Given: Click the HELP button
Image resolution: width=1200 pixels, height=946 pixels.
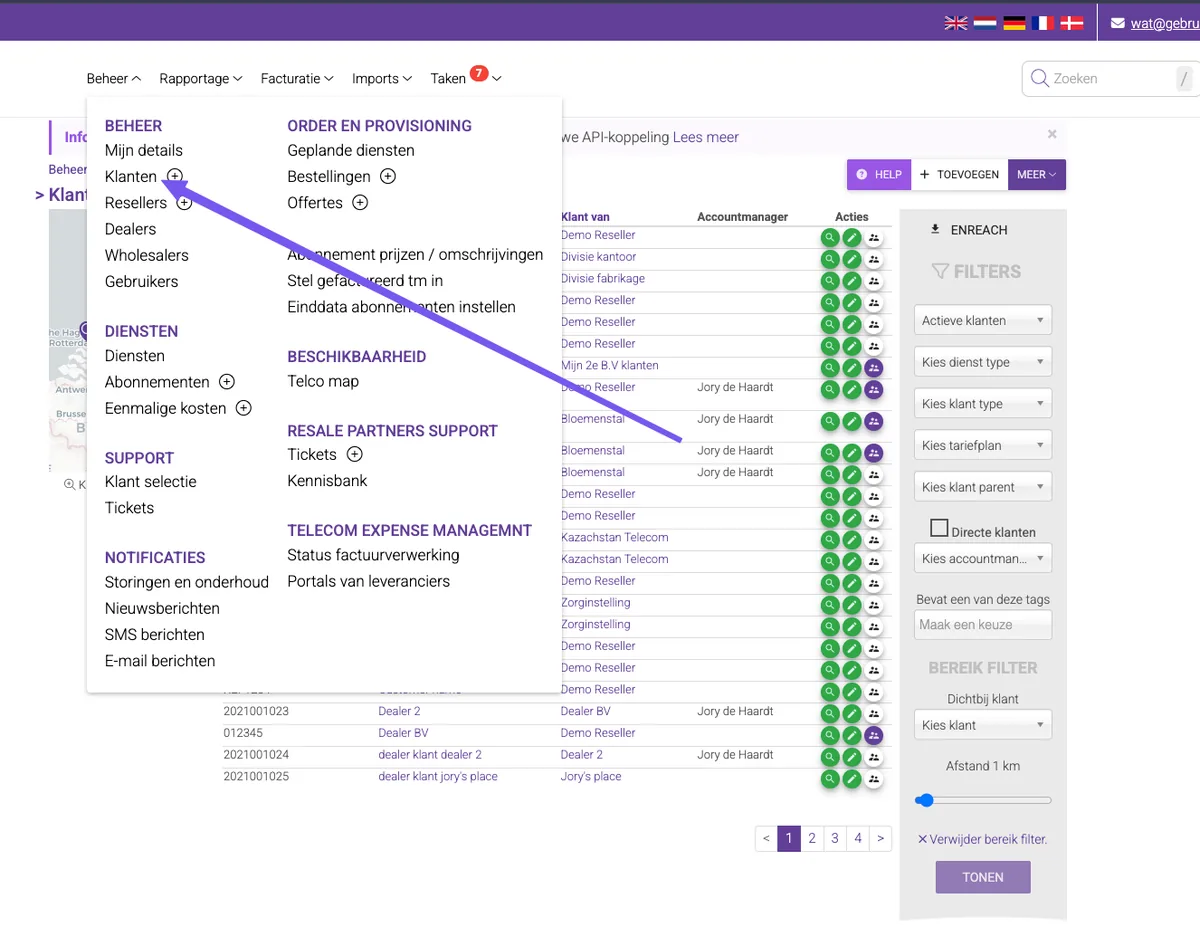Looking at the screenshot, I should (878, 174).
